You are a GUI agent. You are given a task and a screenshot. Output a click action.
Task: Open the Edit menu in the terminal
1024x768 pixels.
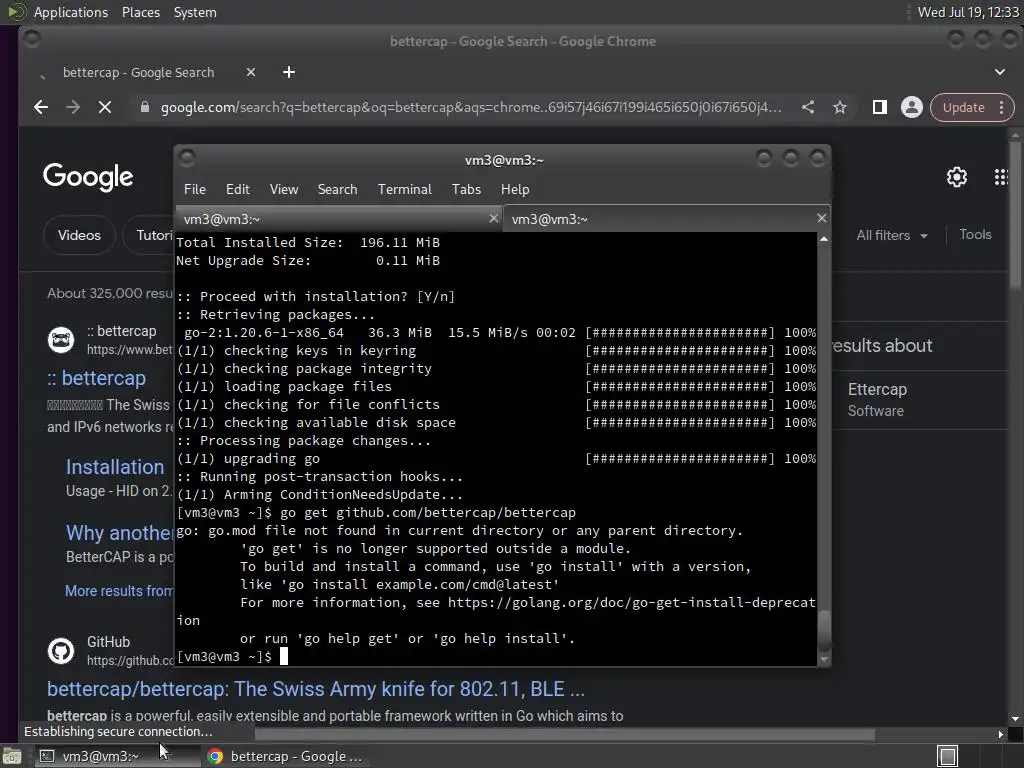coord(238,189)
